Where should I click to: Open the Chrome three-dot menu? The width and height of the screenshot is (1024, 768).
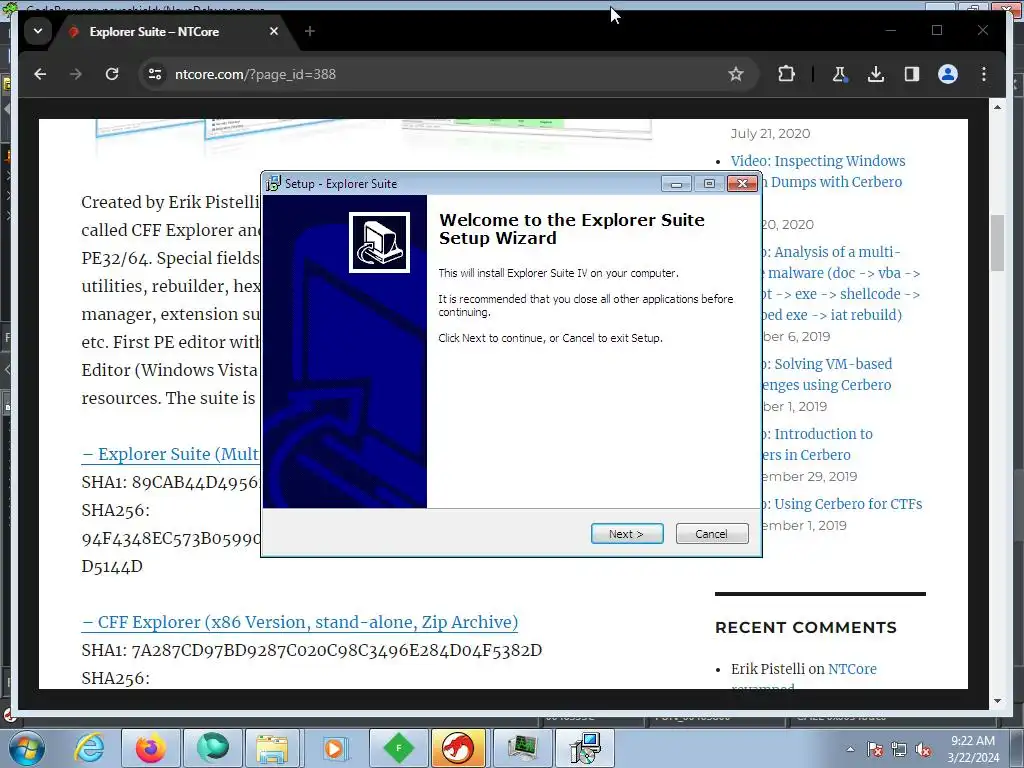(x=984, y=74)
